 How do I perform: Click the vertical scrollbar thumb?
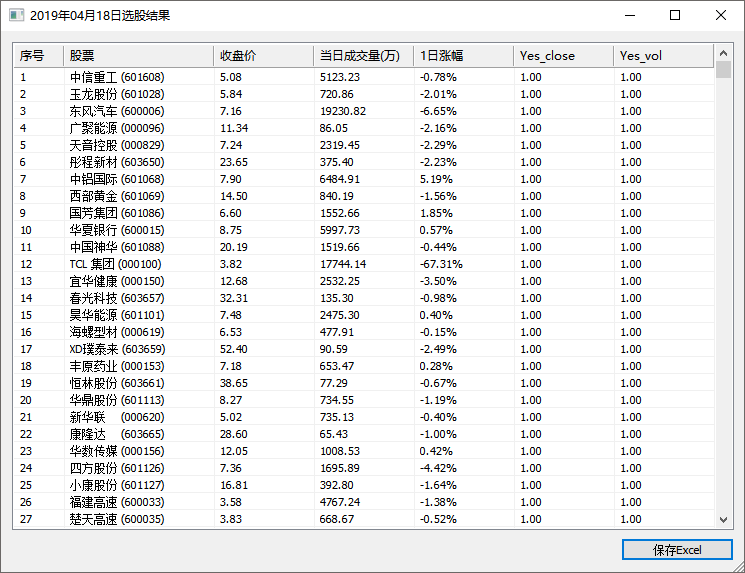pos(724,70)
